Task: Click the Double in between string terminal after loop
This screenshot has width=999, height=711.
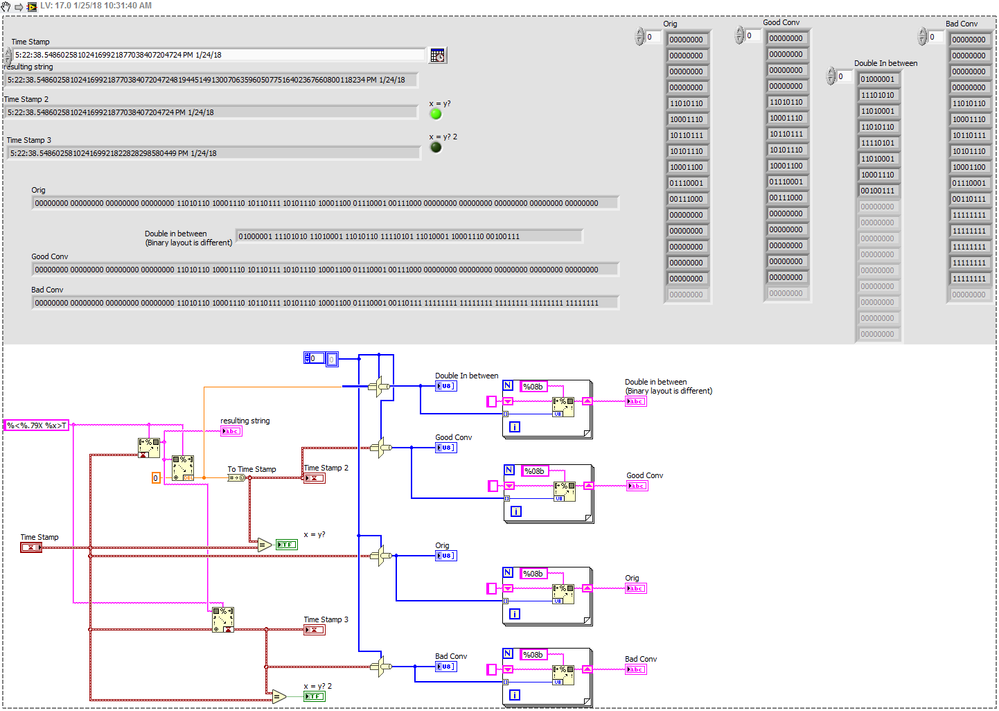Action: coord(635,401)
